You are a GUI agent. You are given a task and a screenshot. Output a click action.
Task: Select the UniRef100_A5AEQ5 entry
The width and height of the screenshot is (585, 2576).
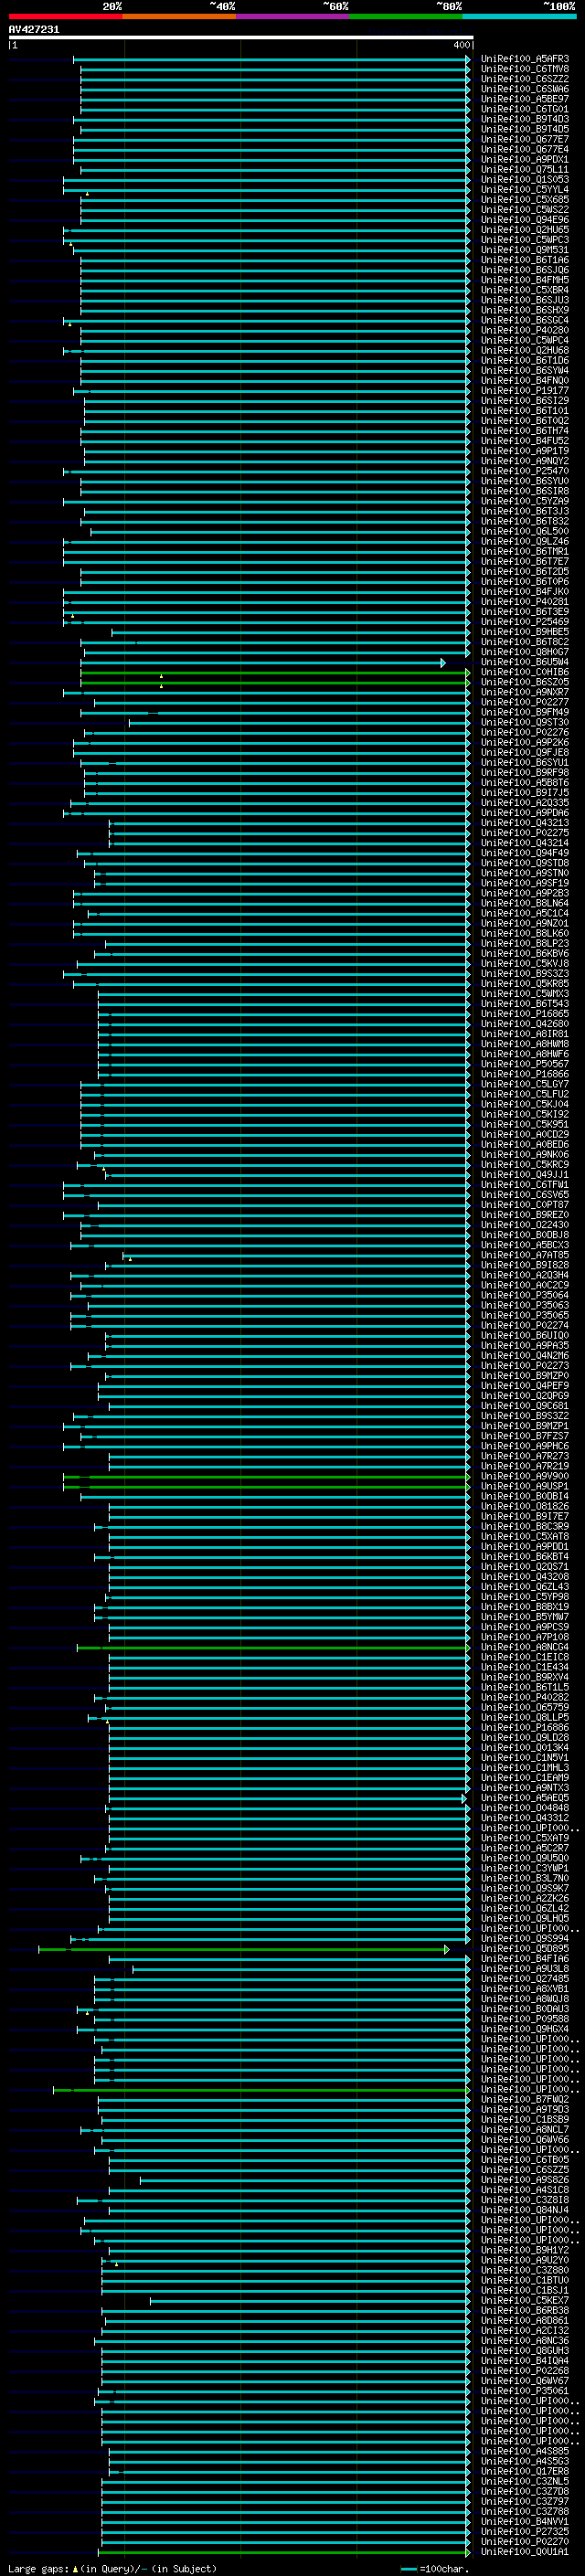524,1797
